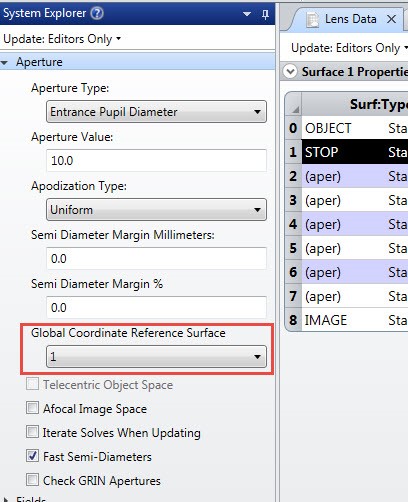Click the Lens Data tab icon

[312, 19]
